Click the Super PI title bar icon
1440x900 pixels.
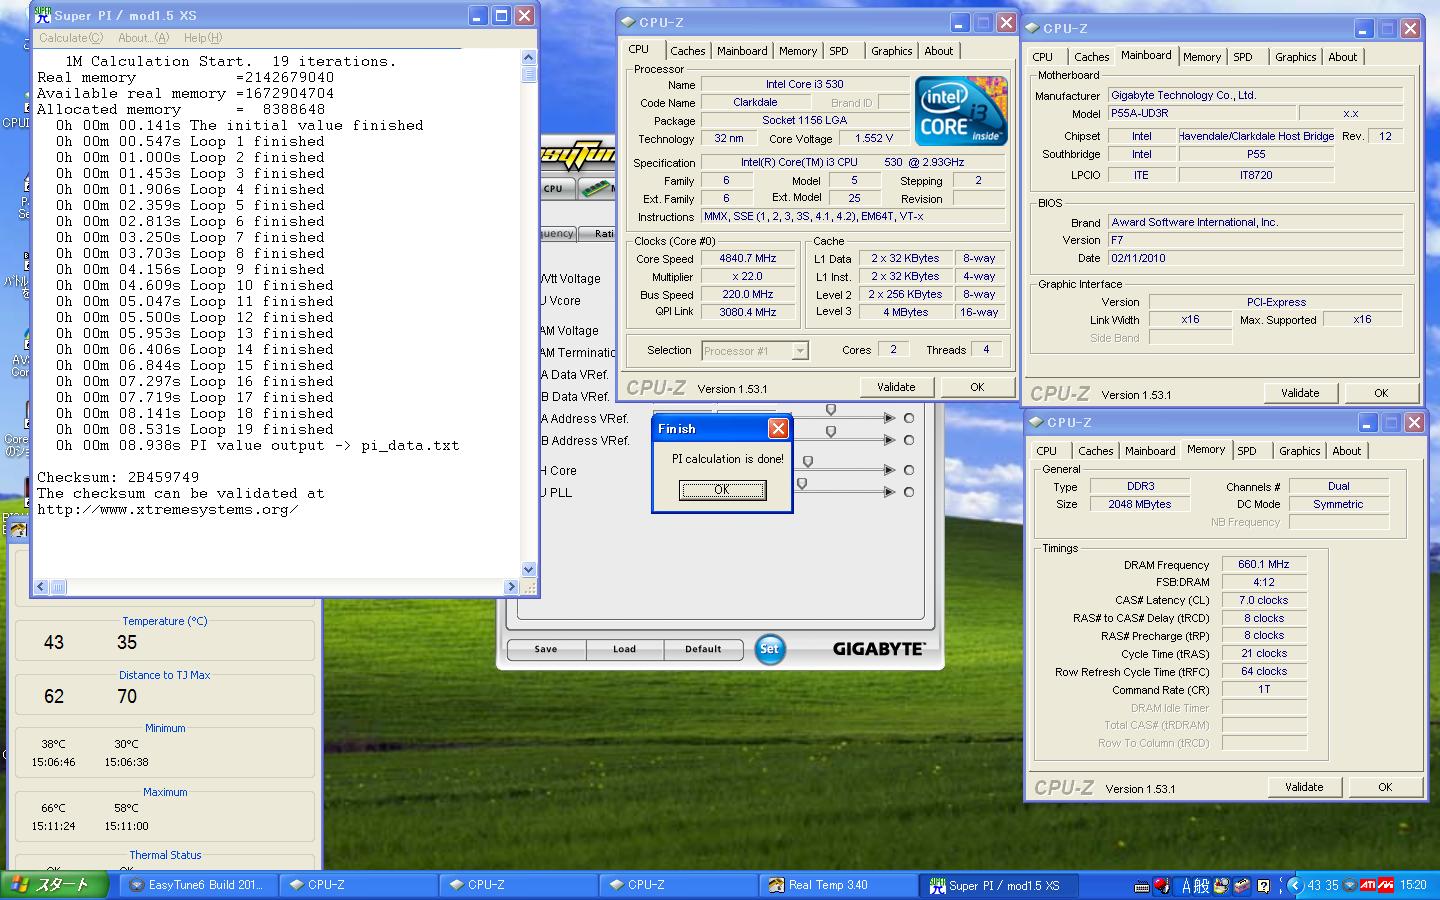click(x=42, y=15)
